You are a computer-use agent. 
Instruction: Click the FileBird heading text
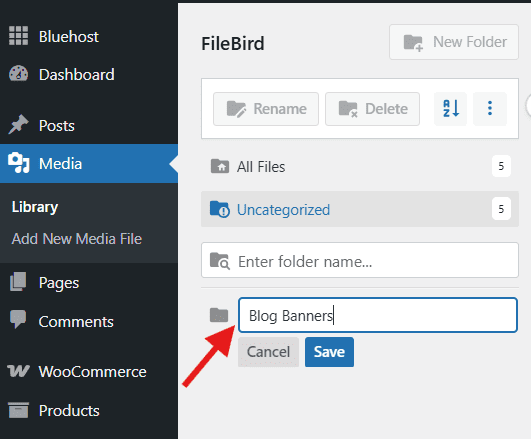[x=233, y=44]
